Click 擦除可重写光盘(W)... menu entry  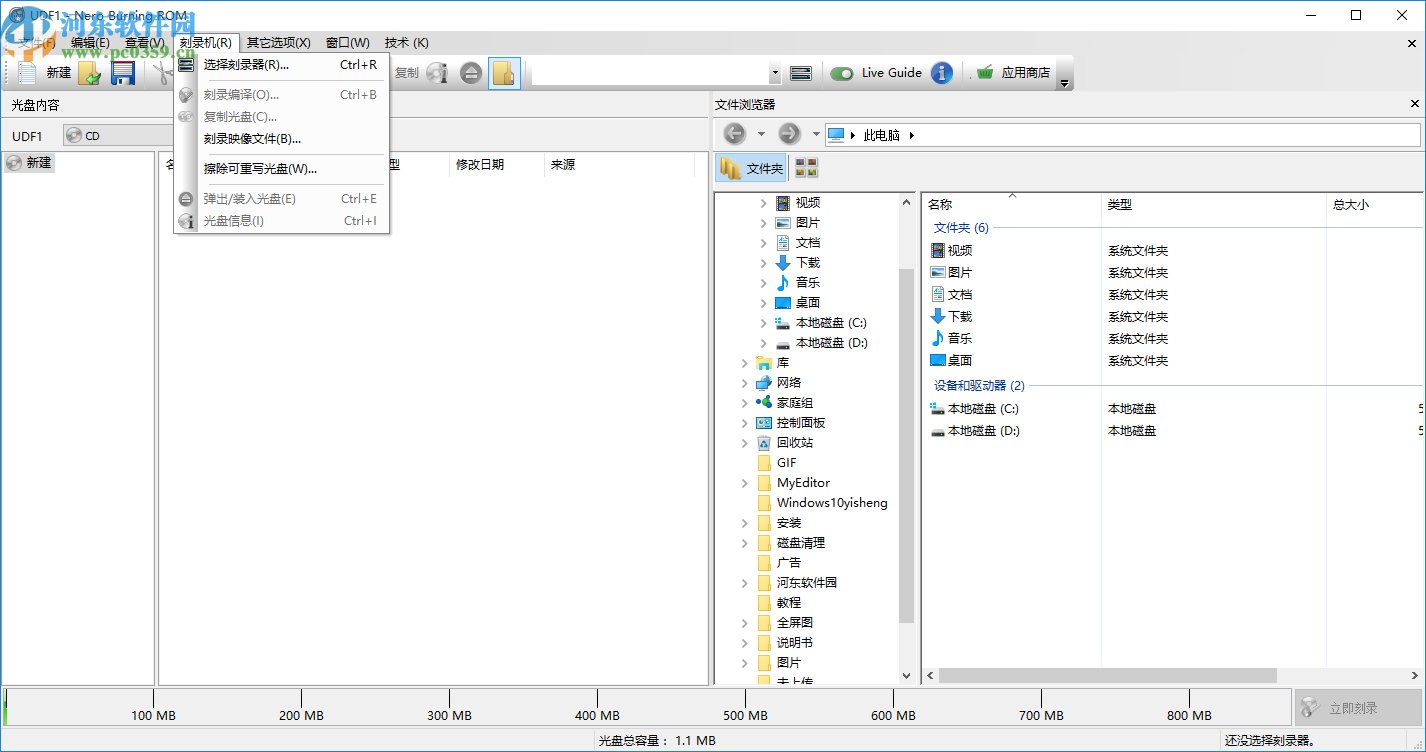click(x=281, y=169)
